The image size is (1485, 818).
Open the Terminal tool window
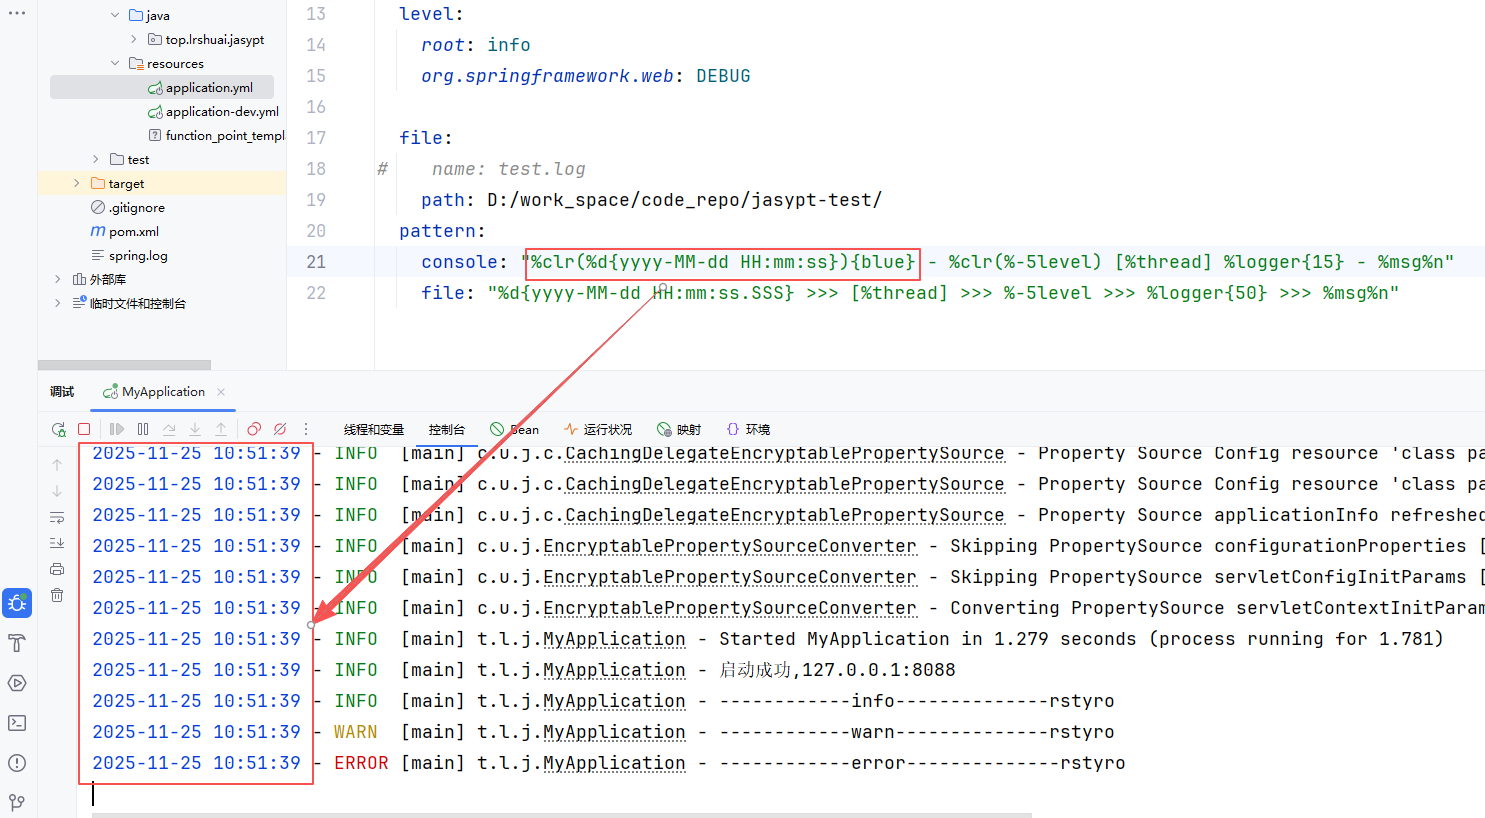point(17,723)
